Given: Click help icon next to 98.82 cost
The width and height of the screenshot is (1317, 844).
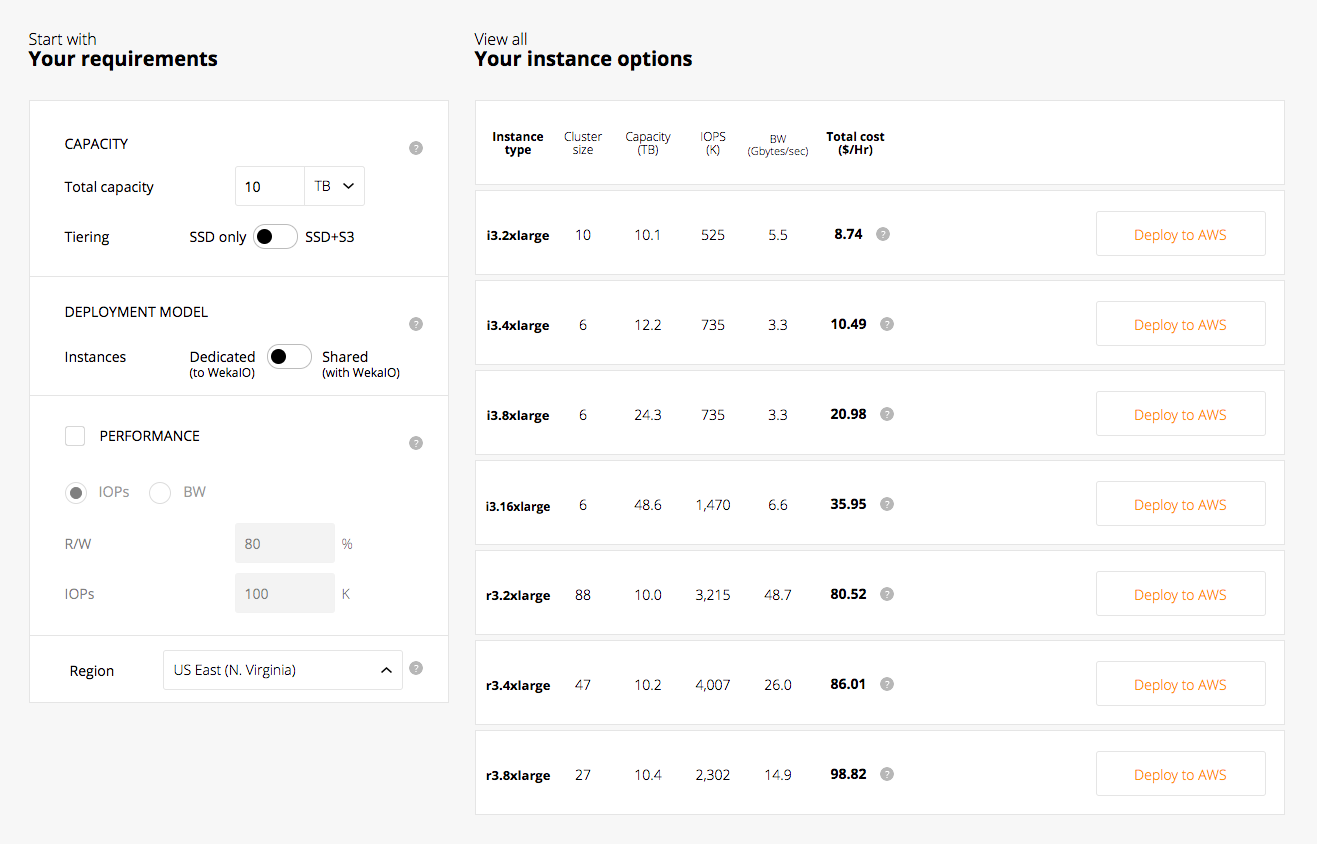Looking at the screenshot, I should [887, 774].
